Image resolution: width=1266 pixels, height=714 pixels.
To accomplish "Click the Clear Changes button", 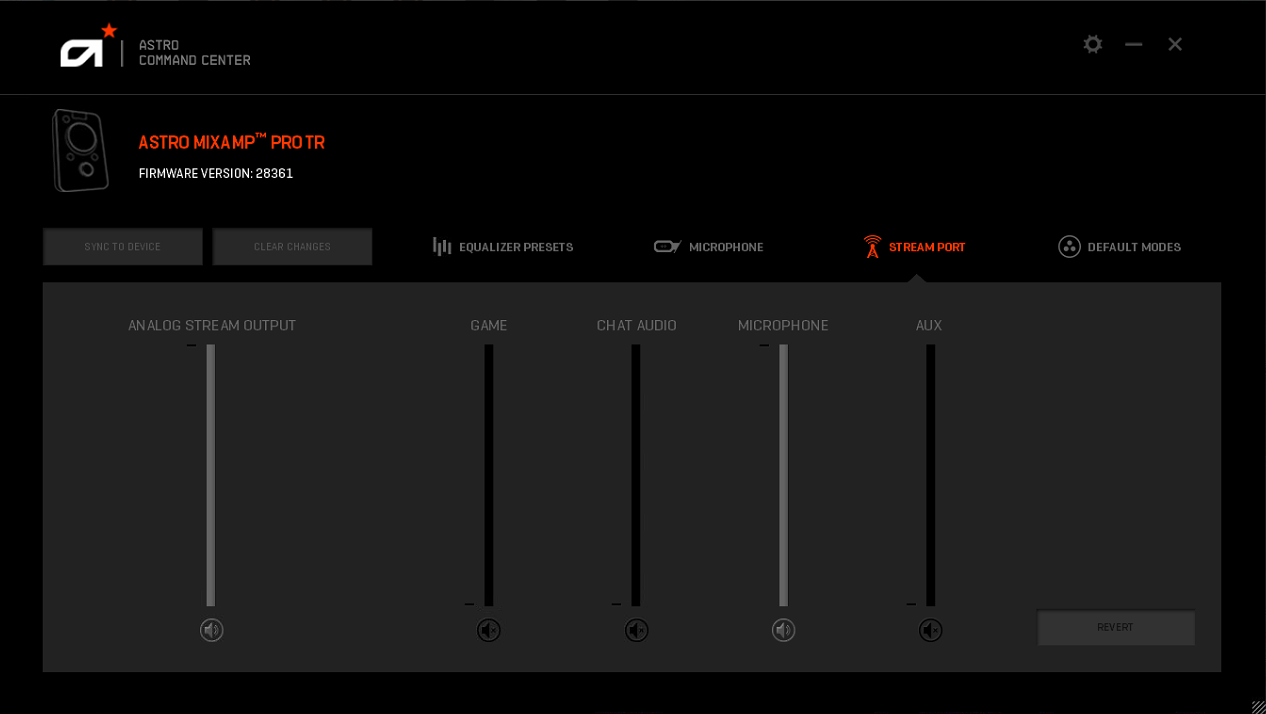I will [292, 246].
